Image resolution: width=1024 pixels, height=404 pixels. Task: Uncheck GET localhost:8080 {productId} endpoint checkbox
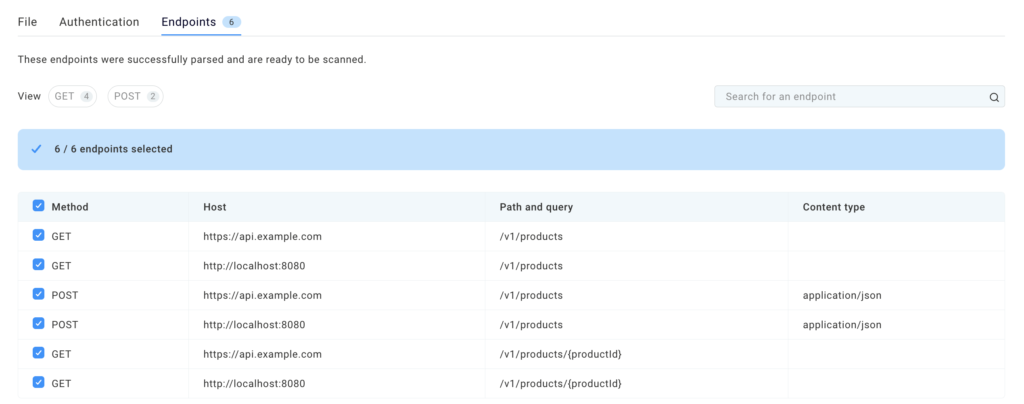coord(38,382)
